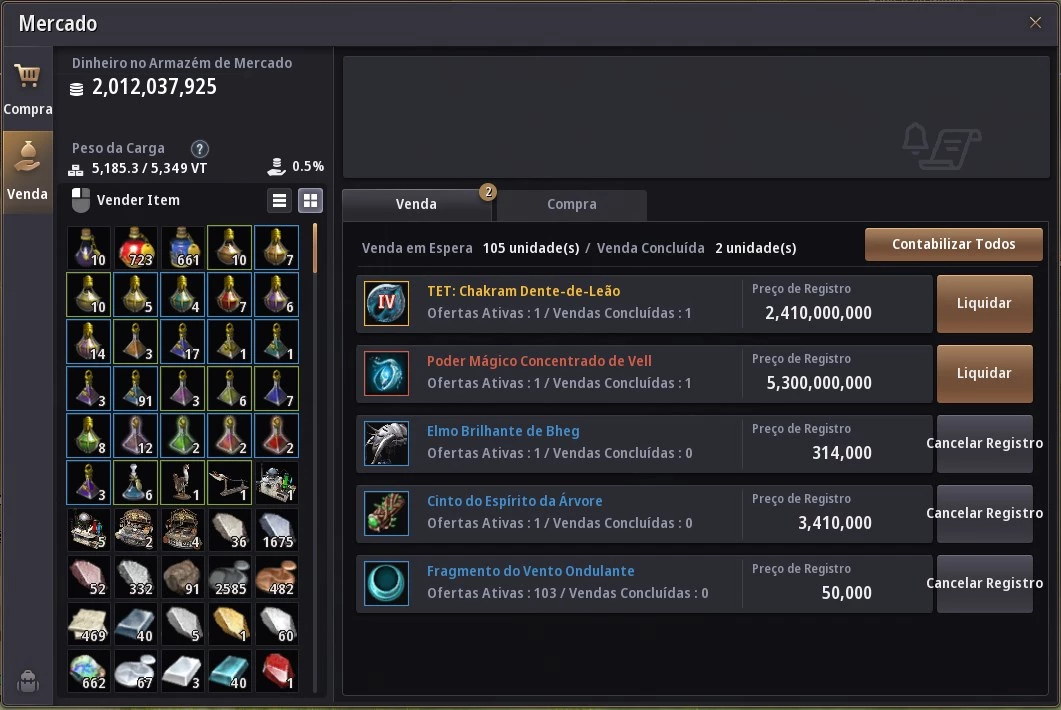
Task: Click the Fragmento do Vento Ondulante icon
Action: (386, 583)
